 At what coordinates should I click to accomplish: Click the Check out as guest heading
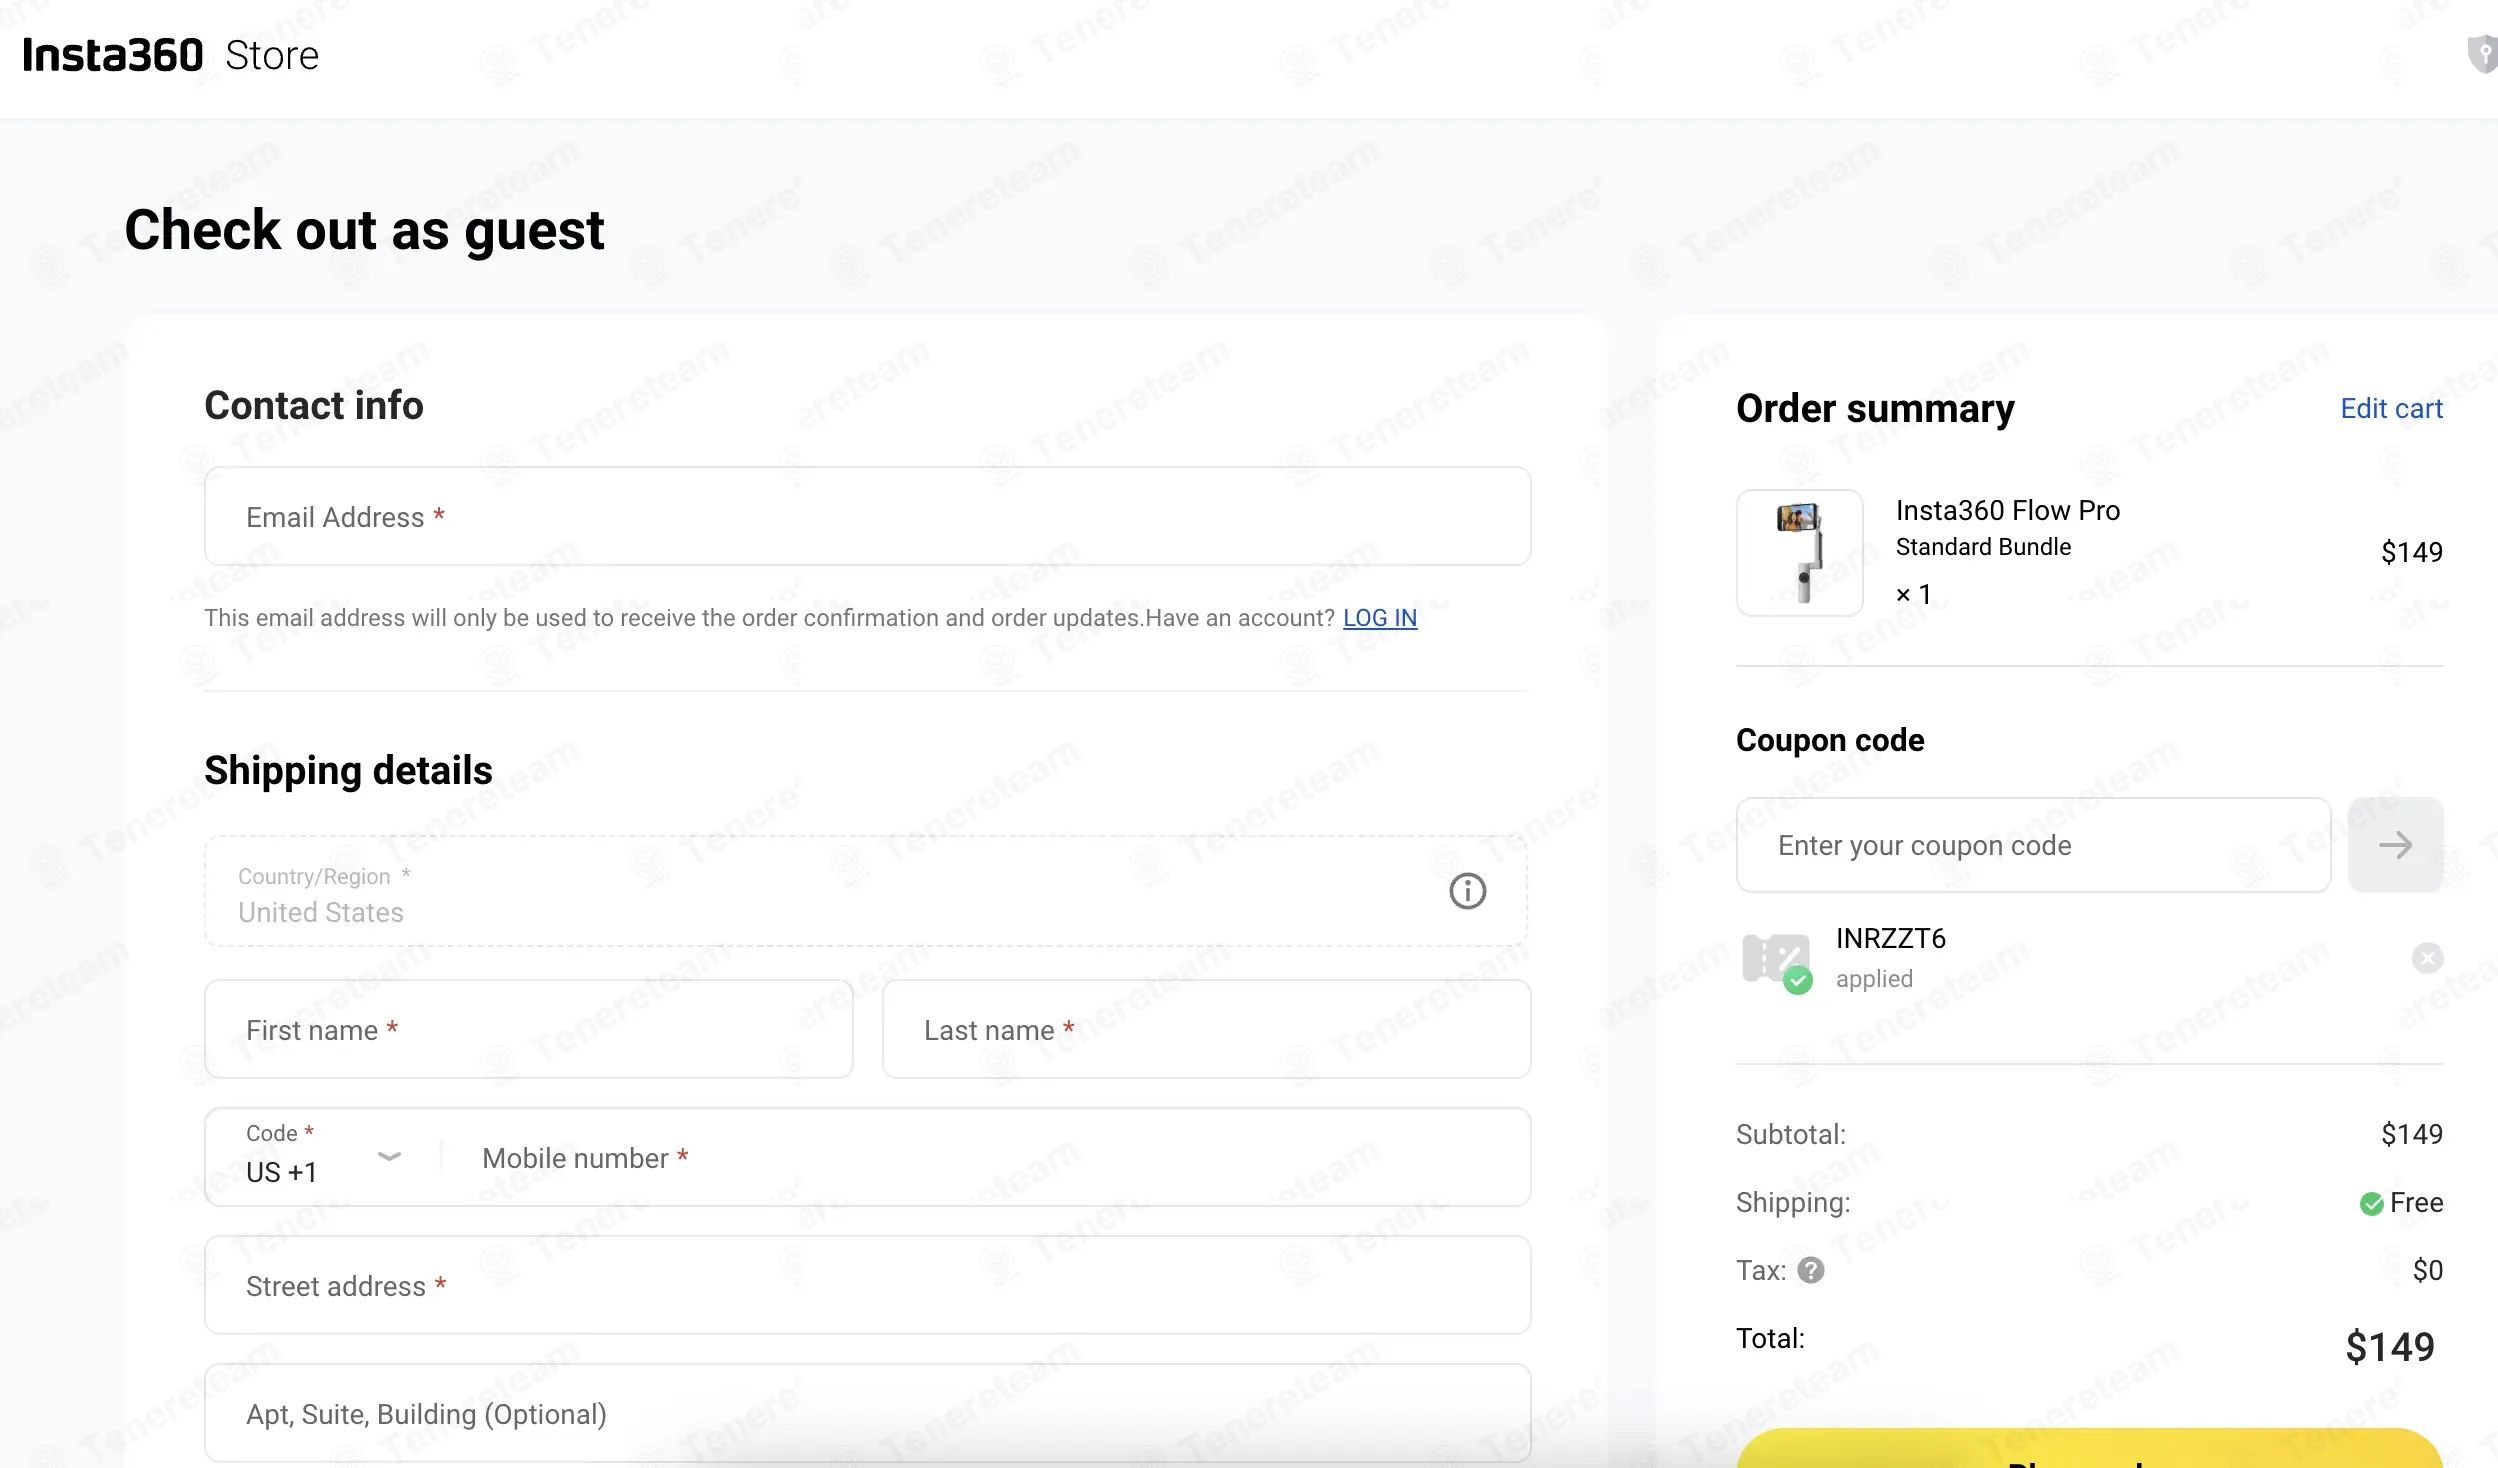[364, 231]
